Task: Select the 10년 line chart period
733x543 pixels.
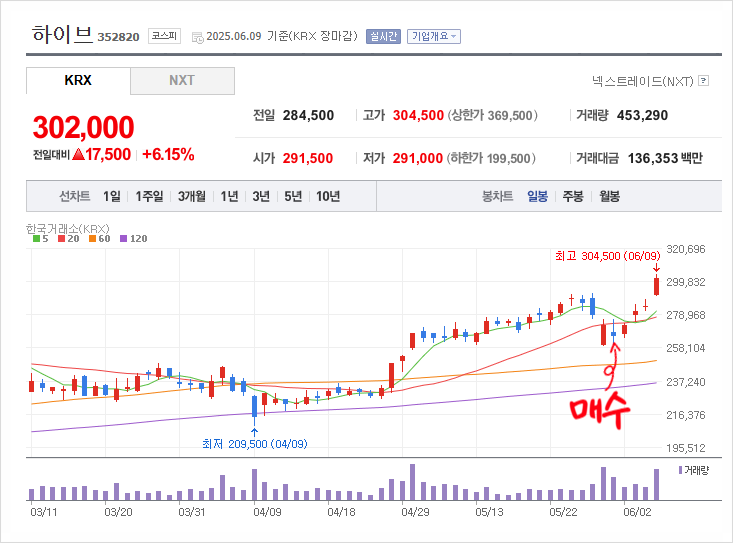Action: coord(328,196)
